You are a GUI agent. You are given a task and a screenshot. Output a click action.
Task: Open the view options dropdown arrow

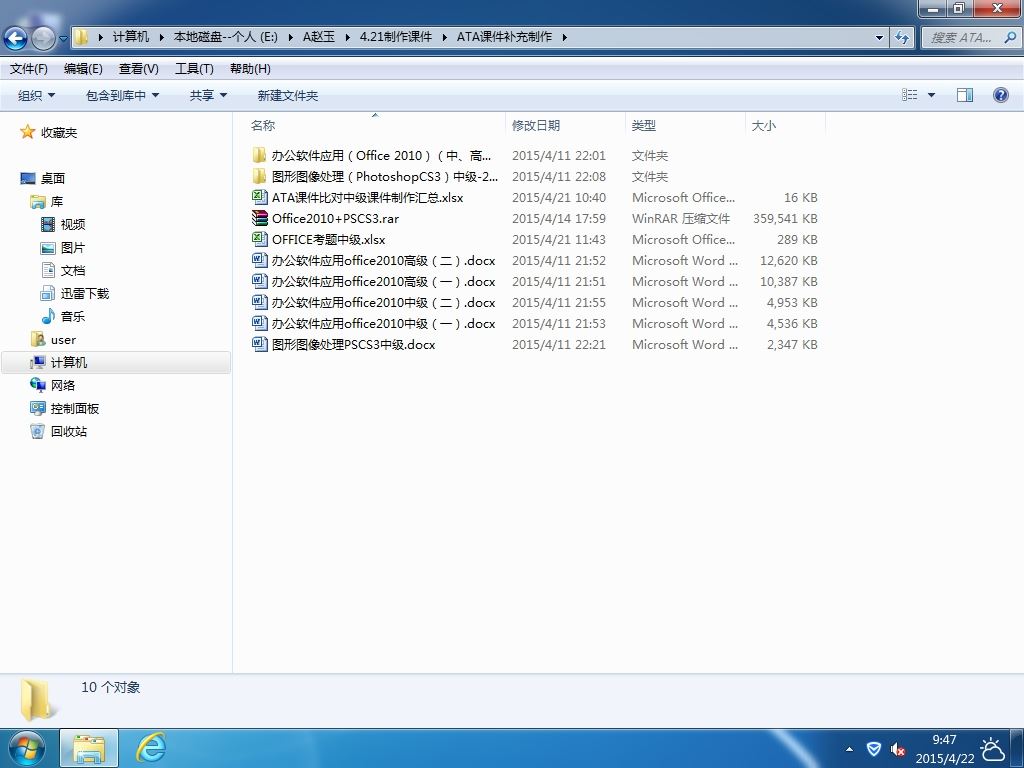(931, 95)
